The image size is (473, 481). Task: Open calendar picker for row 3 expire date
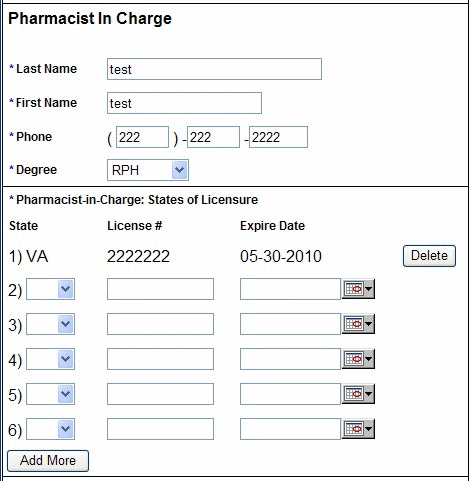(x=358, y=324)
